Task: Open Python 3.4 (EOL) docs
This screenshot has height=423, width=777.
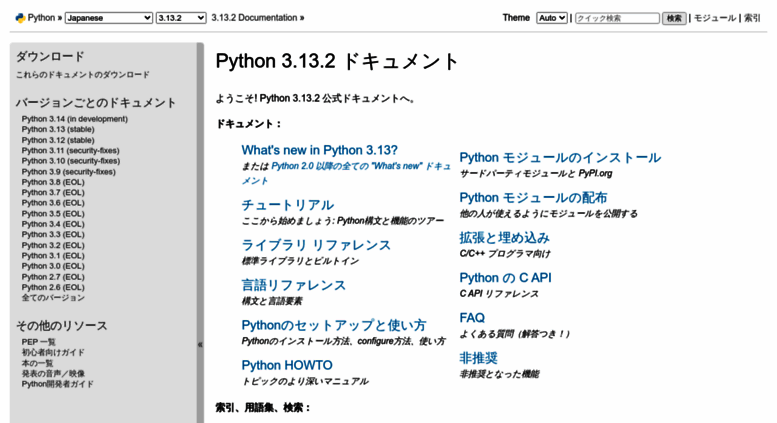Action: click(53, 224)
